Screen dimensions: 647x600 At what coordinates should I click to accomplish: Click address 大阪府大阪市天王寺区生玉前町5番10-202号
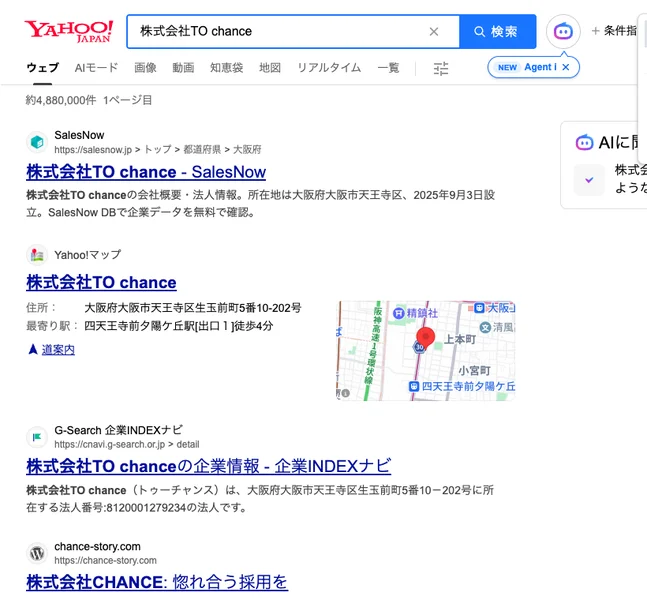(193, 308)
